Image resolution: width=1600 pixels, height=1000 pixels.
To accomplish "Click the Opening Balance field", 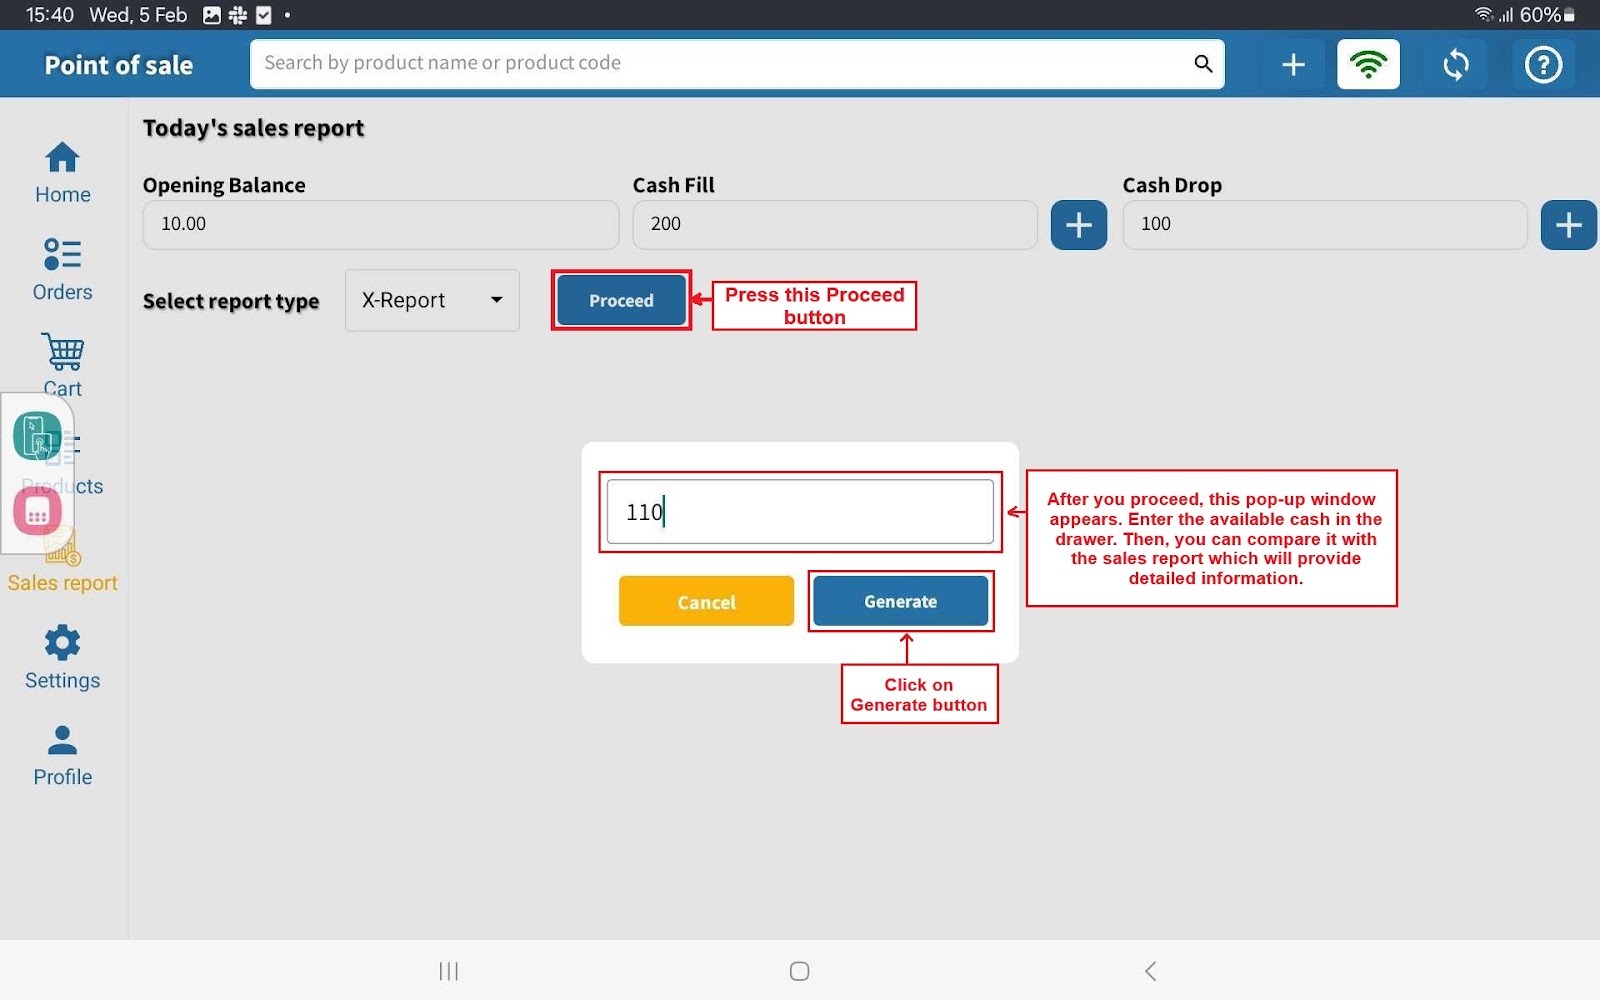I will pos(380,225).
